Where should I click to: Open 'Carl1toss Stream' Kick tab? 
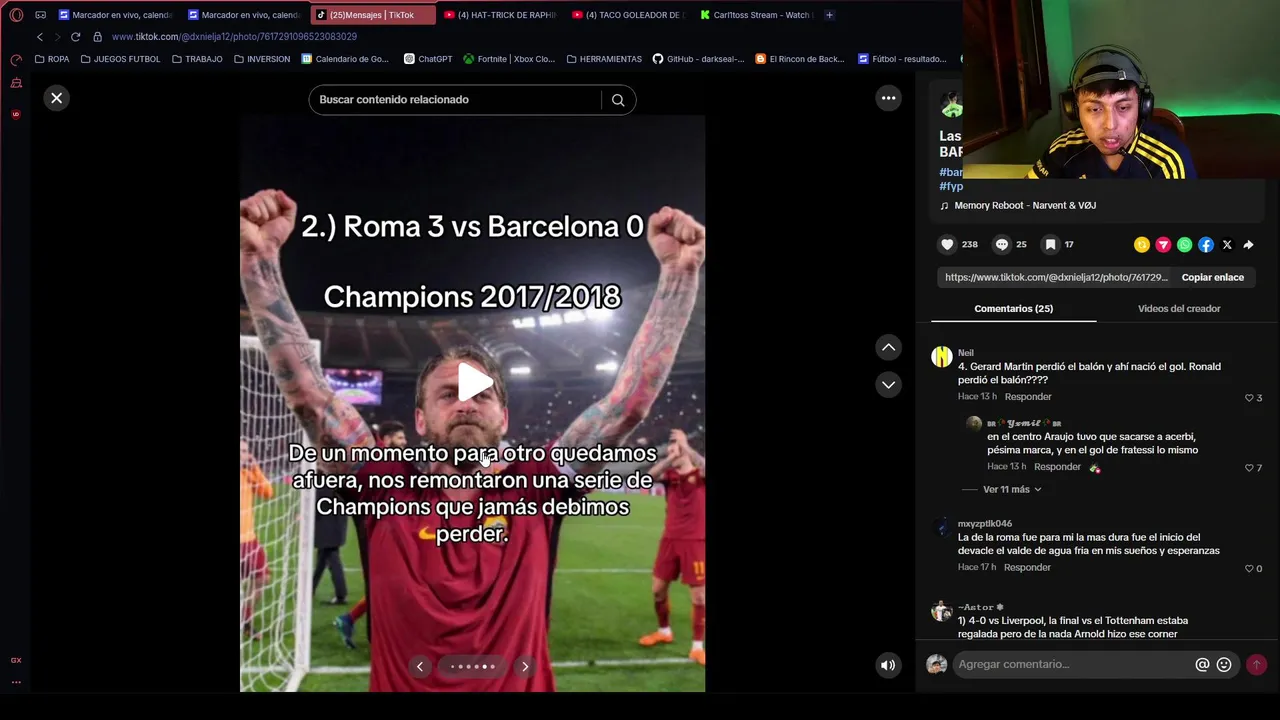pyautogui.click(x=757, y=15)
